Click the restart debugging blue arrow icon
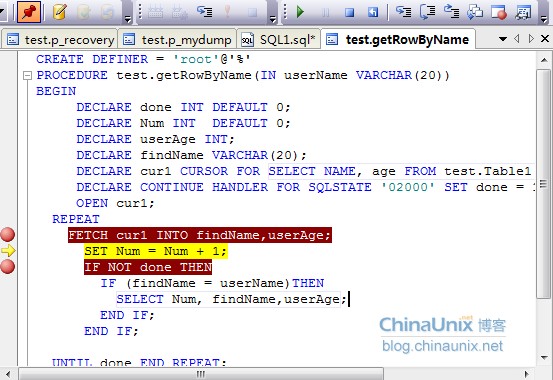This screenshot has width=553, height=380. tap(373, 12)
